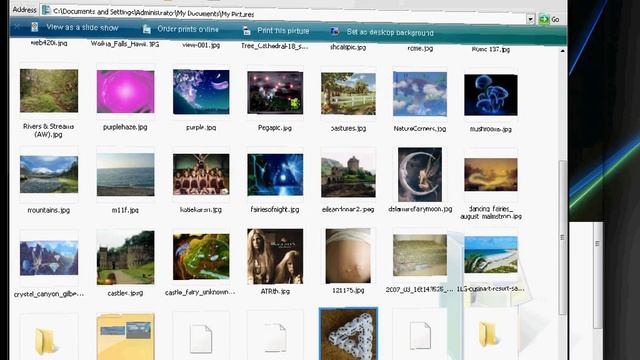The image size is (640, 360).
Task: Select the castles.jpeg thumbnail
Action: point(125,258)
